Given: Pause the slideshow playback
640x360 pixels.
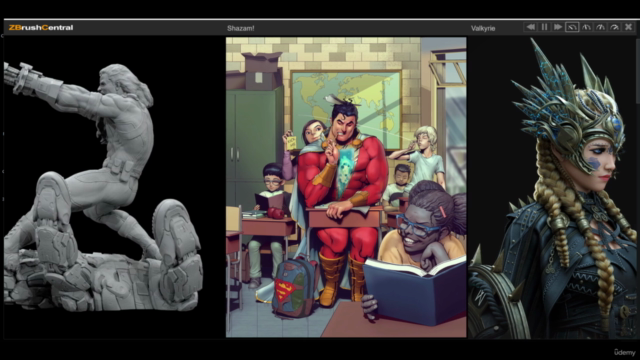Looking at the screenshot, I should click(544, 27).
